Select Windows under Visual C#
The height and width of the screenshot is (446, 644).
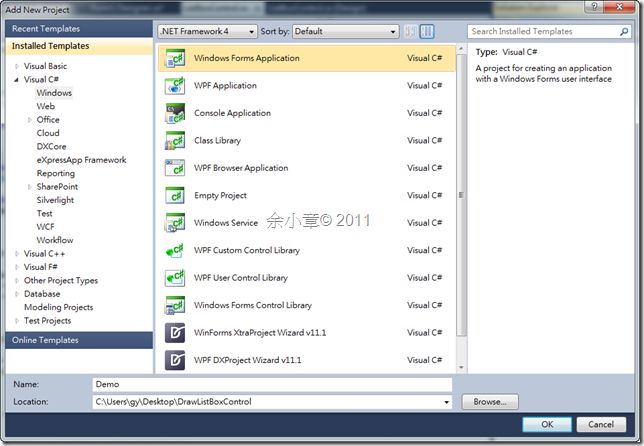click(x=54, y=93)
